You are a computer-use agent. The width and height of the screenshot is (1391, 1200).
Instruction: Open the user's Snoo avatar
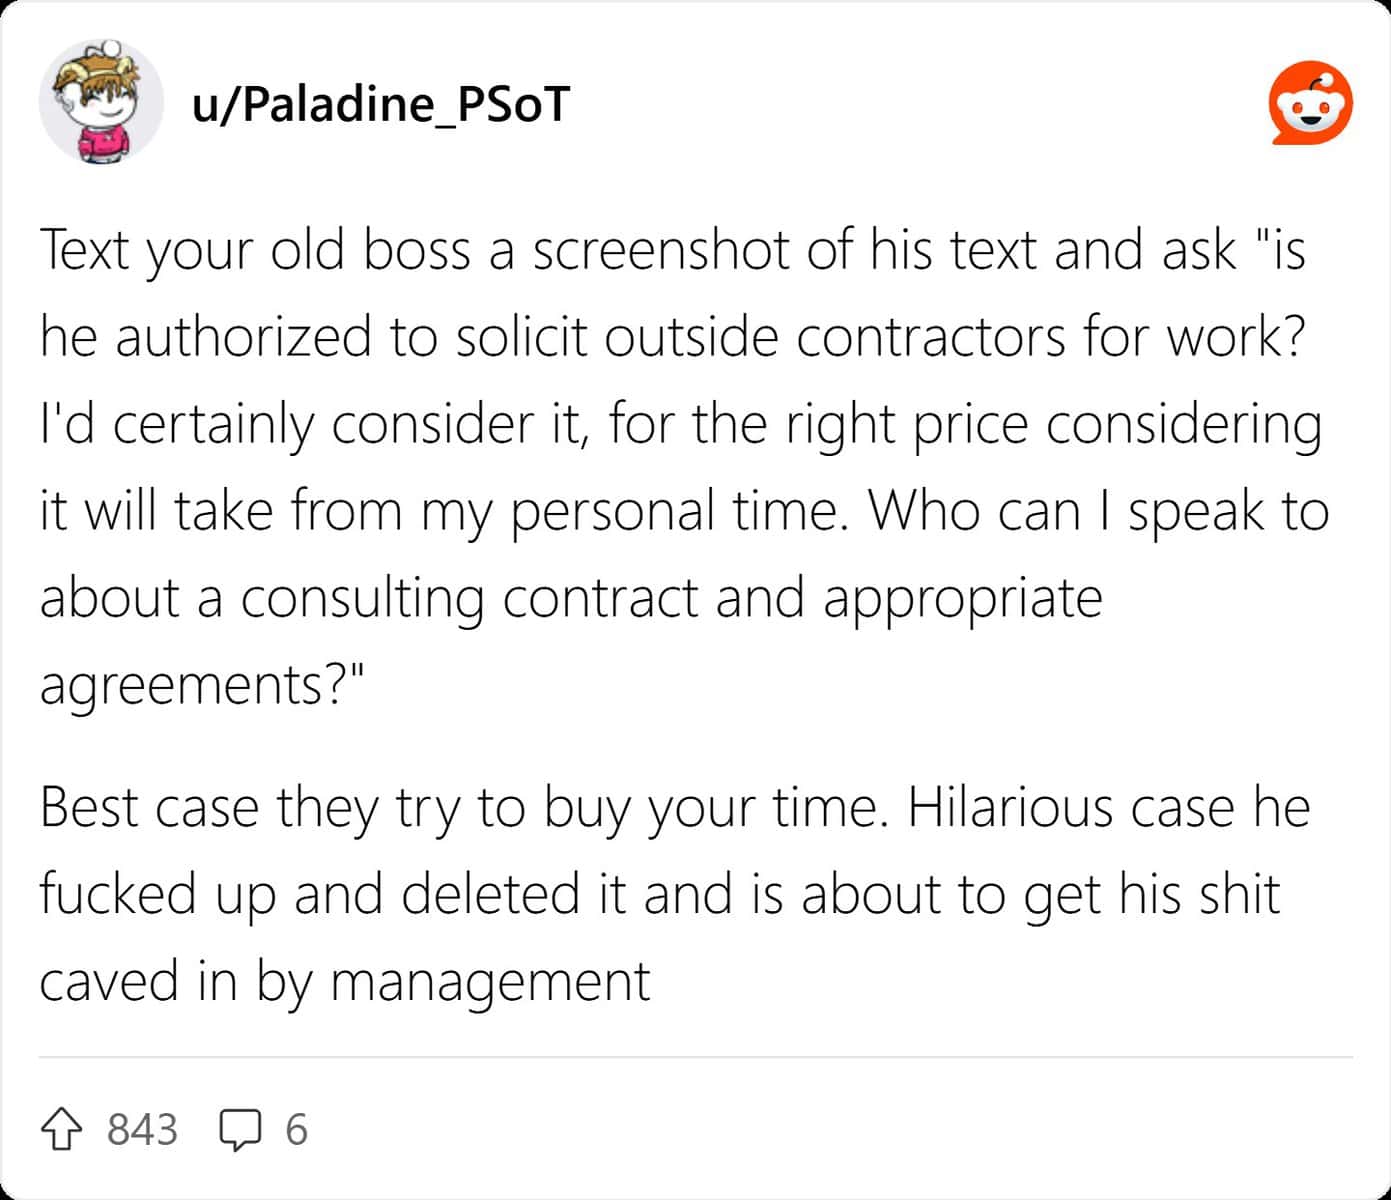pos(101,103)
